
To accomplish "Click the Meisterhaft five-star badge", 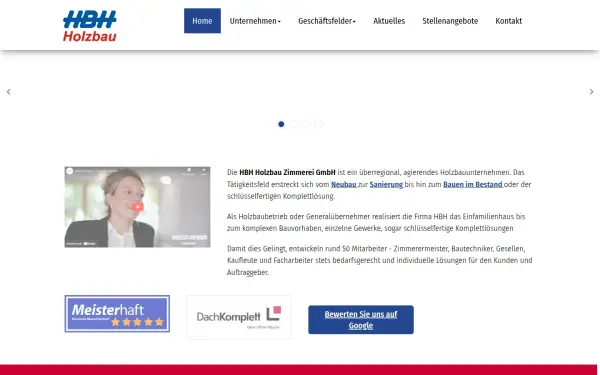I will (117, 314).
